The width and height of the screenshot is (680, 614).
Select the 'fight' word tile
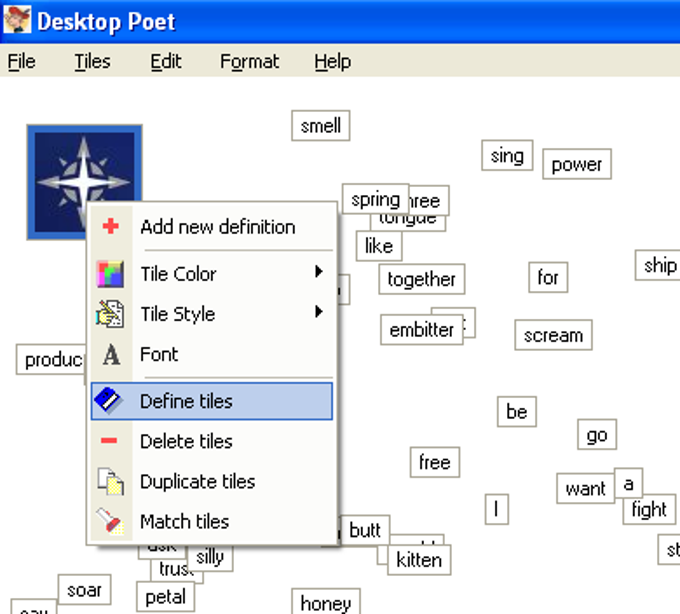coord(649,509)
